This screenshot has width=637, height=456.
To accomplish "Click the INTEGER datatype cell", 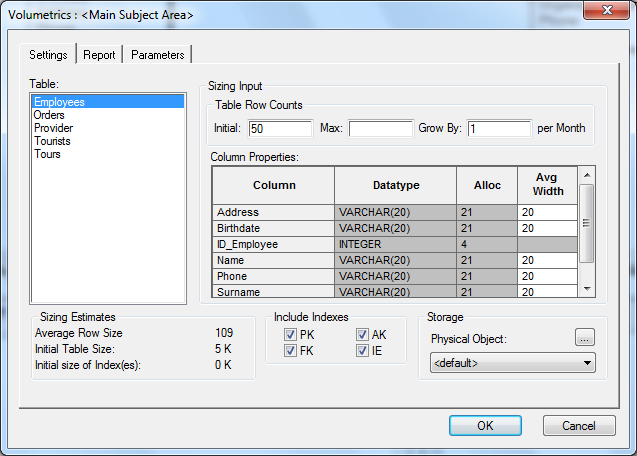I will pyautogui.click(x=395, y=244).
